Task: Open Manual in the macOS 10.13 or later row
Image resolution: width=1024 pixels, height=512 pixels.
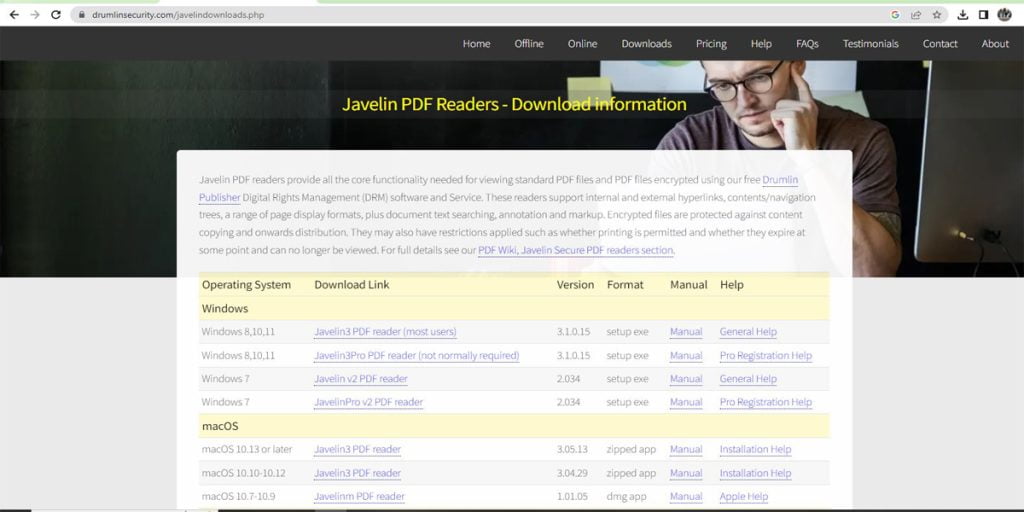Action: 686,449
